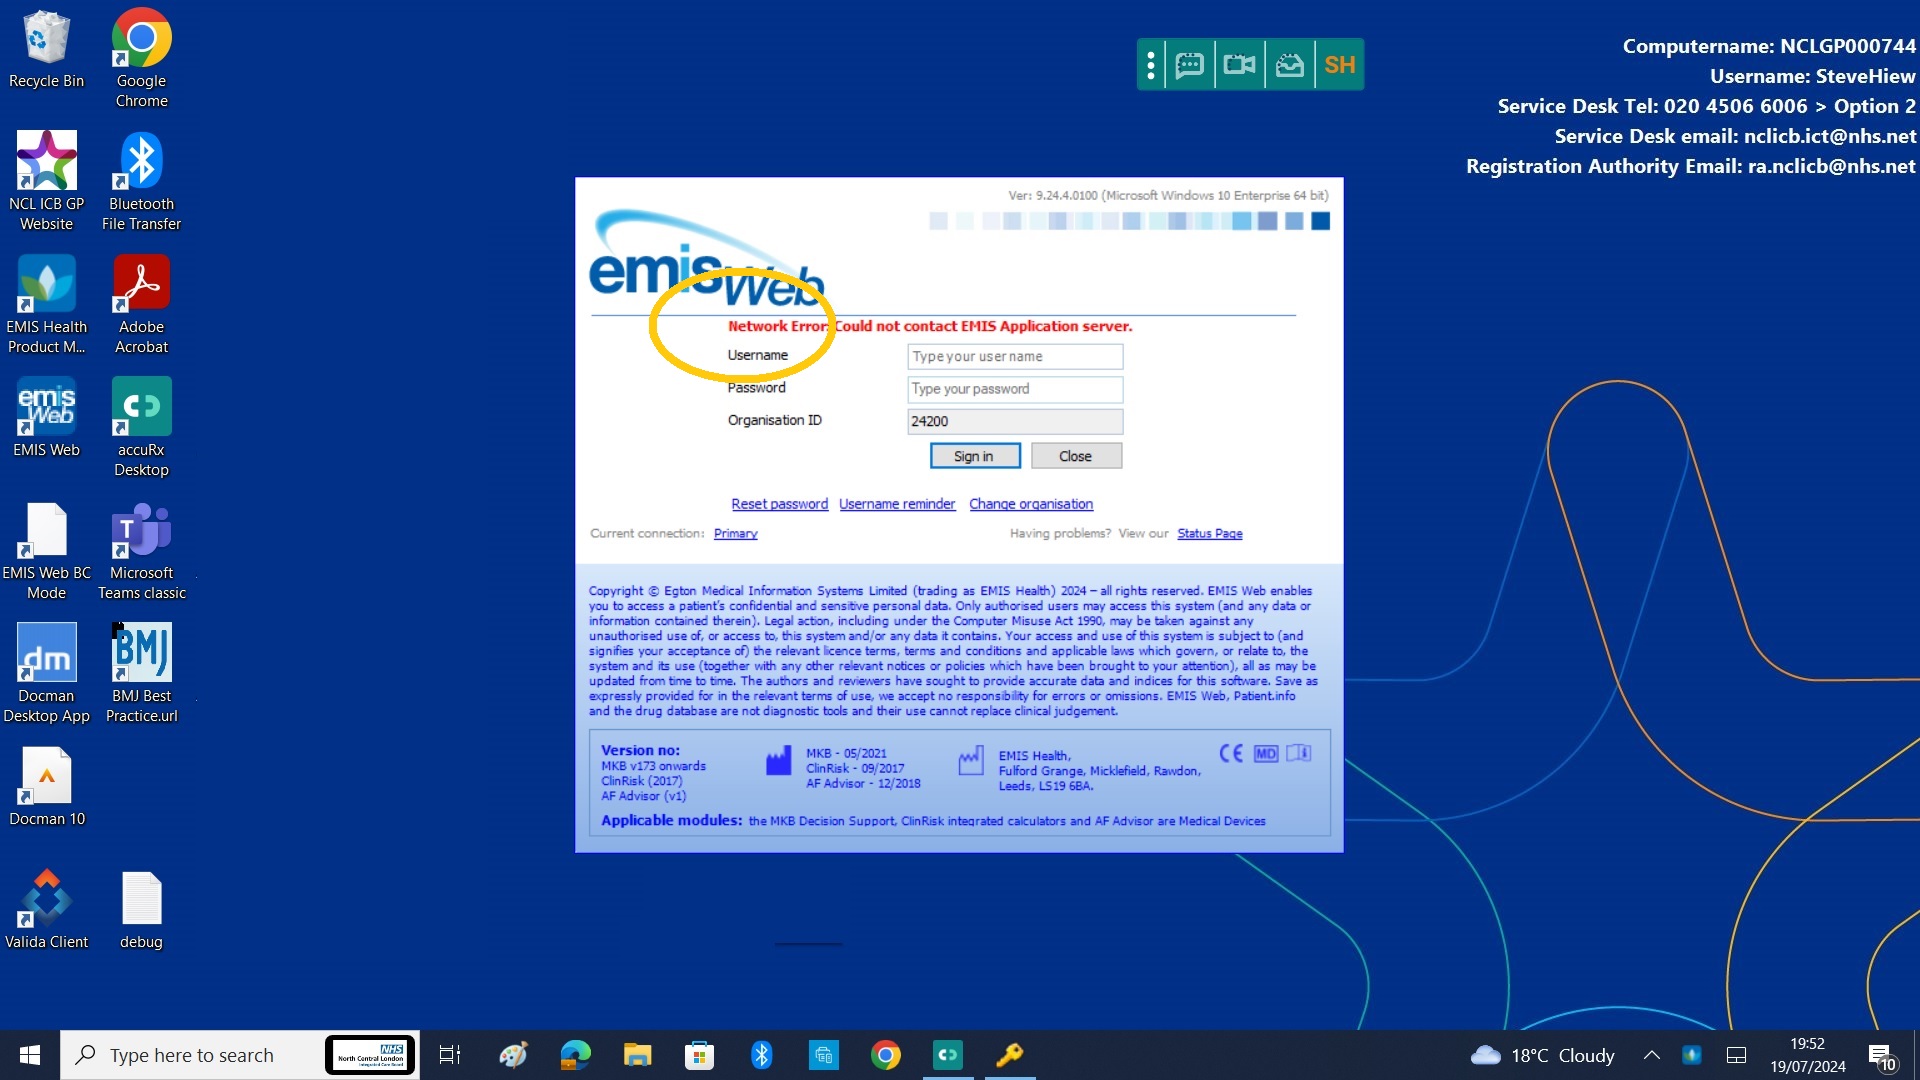
Task: Open the inbox icon on the teal toolbar
Action: pyautogui.click(x=1289, y=64)
